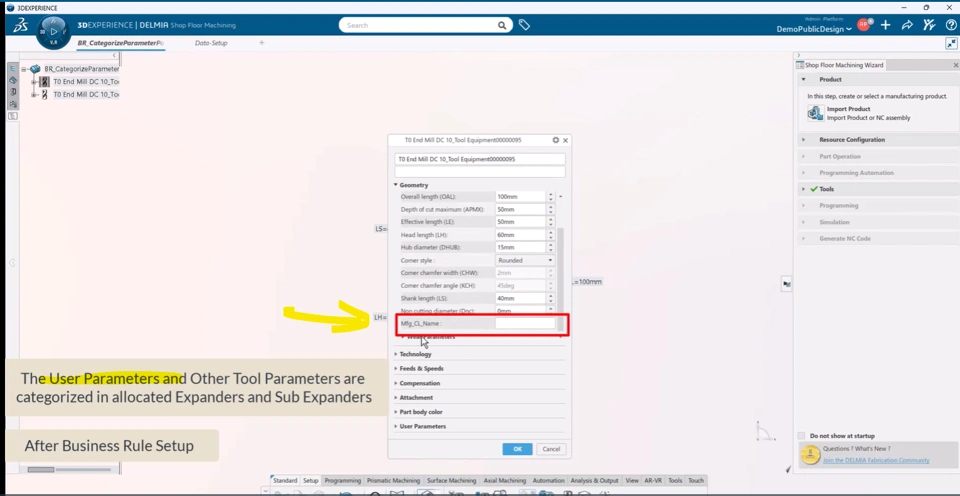Click the second T0 End Mill tool icon
Image resolution: width=960 pixels, height=496 pixels.
click(44, 94)
